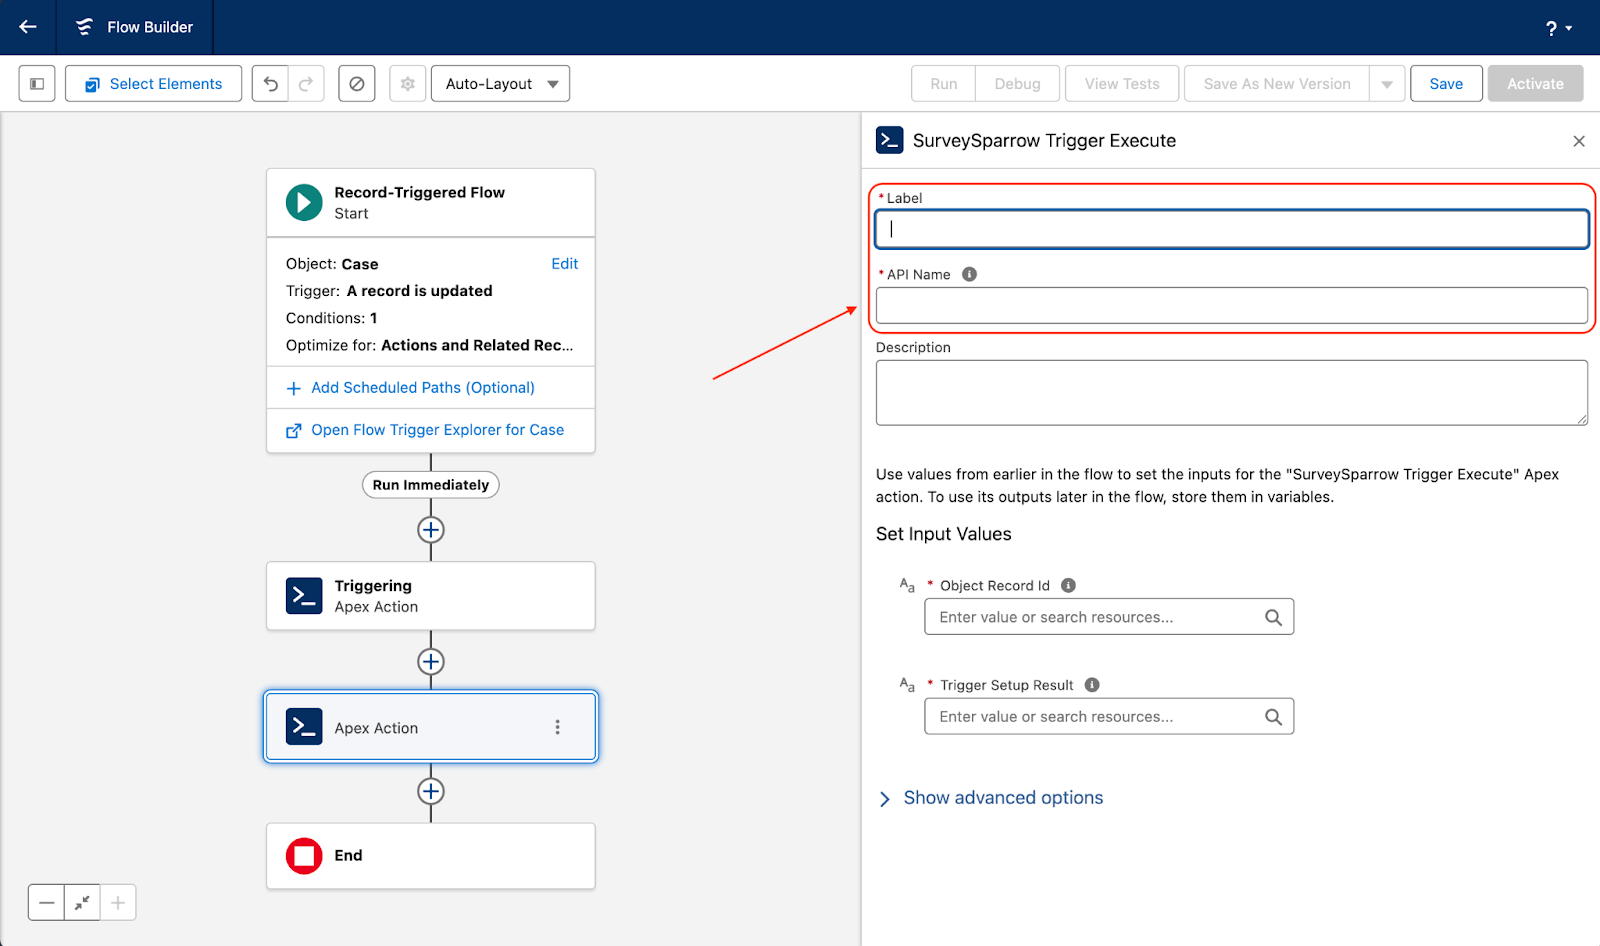The image size is (1600, 946).
Task: Click the Label input field
Action: point(1231,229)
